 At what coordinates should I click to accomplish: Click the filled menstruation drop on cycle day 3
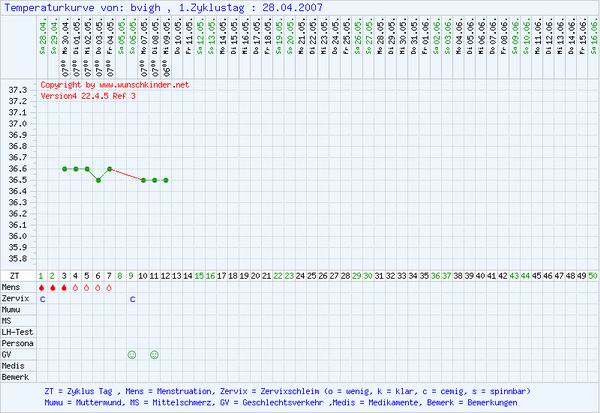[x=64, y=287]
